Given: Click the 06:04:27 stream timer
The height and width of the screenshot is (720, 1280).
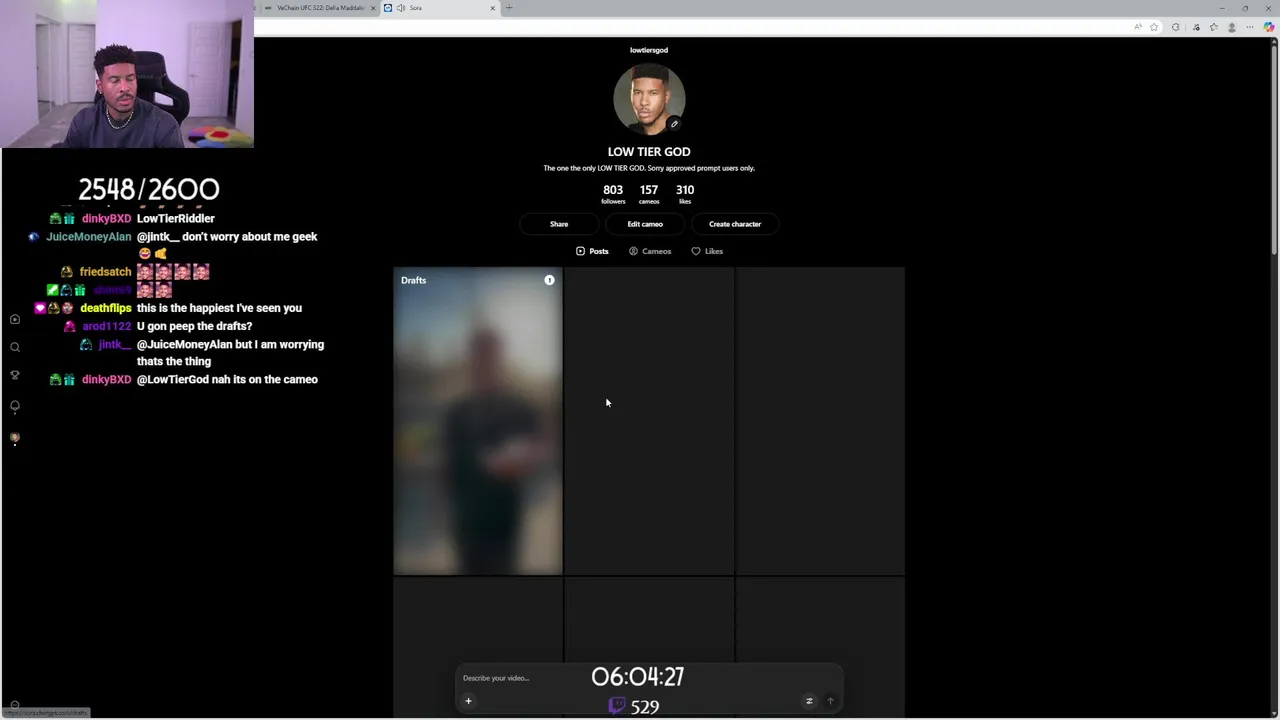Looking at the screenshot, I should pos(637,677).
